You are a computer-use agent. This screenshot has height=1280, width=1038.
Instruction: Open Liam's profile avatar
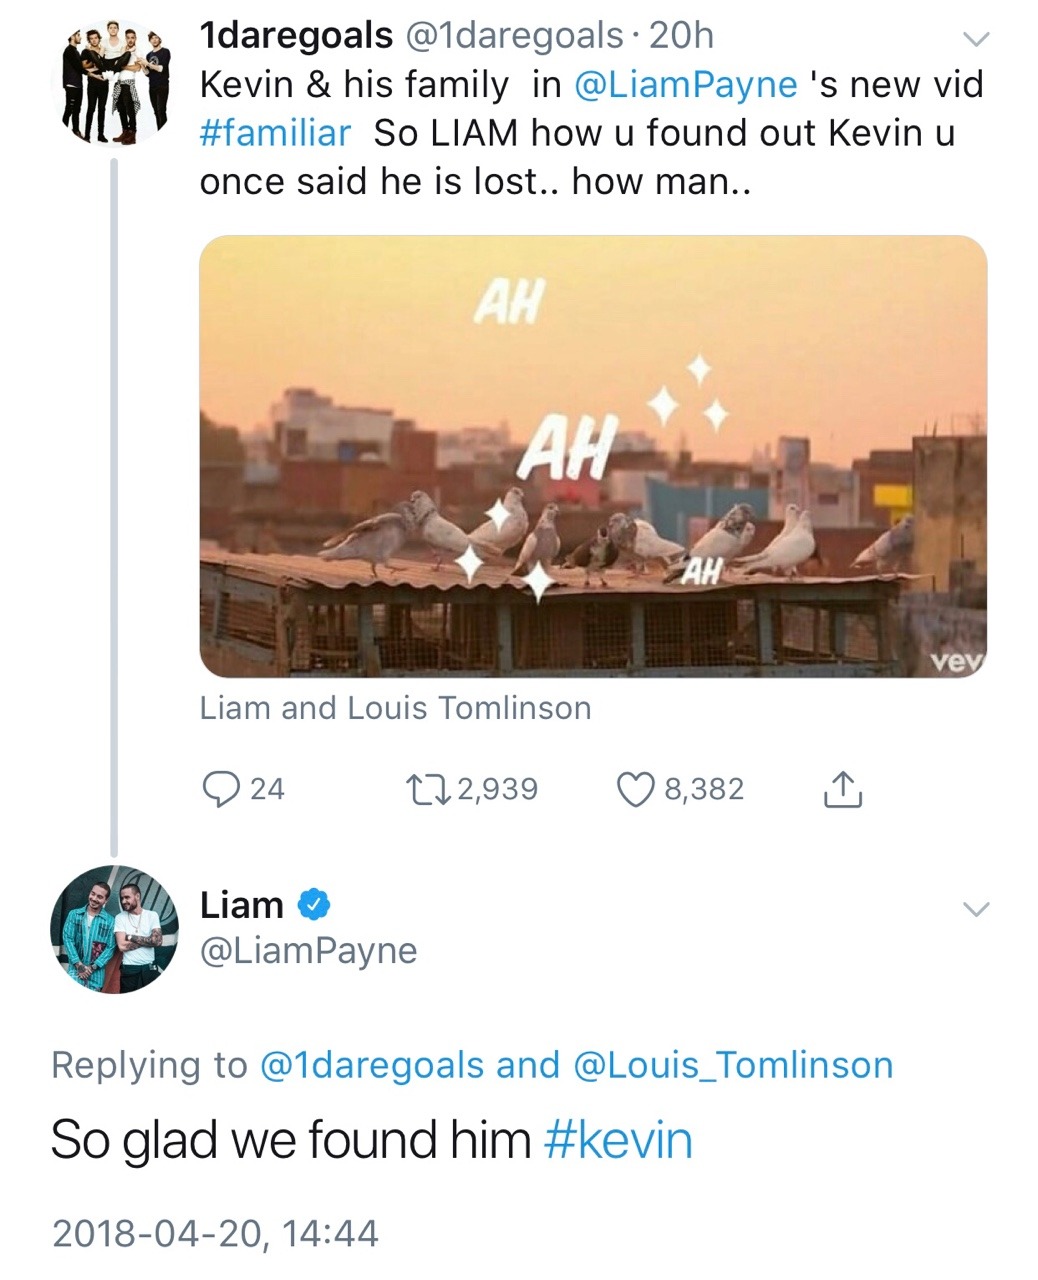pyautogui.click(x=114, y=930)
